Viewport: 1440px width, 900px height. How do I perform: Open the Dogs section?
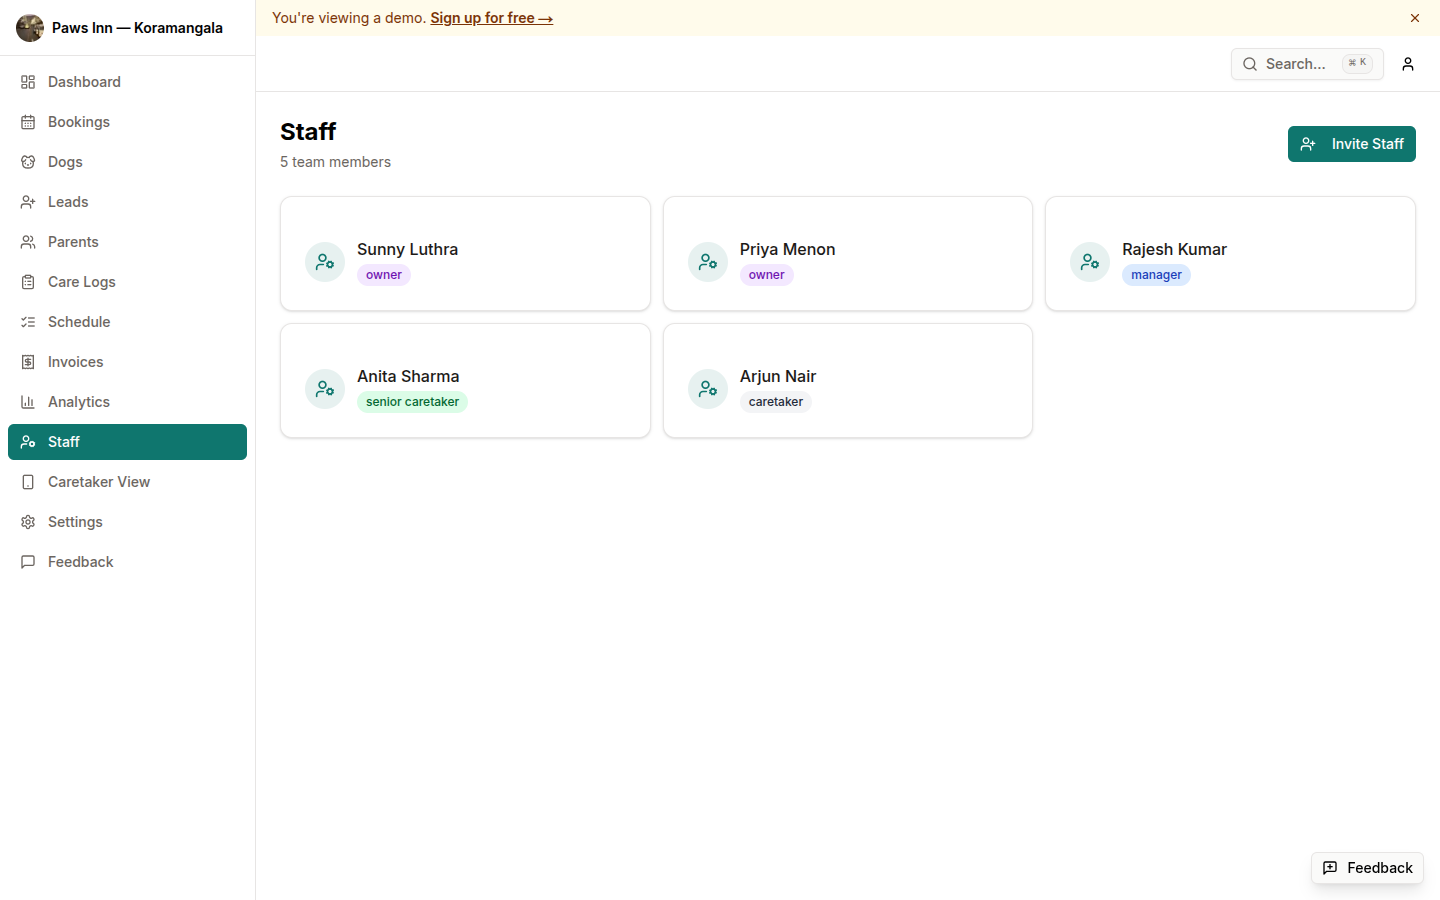click(65, 162)
